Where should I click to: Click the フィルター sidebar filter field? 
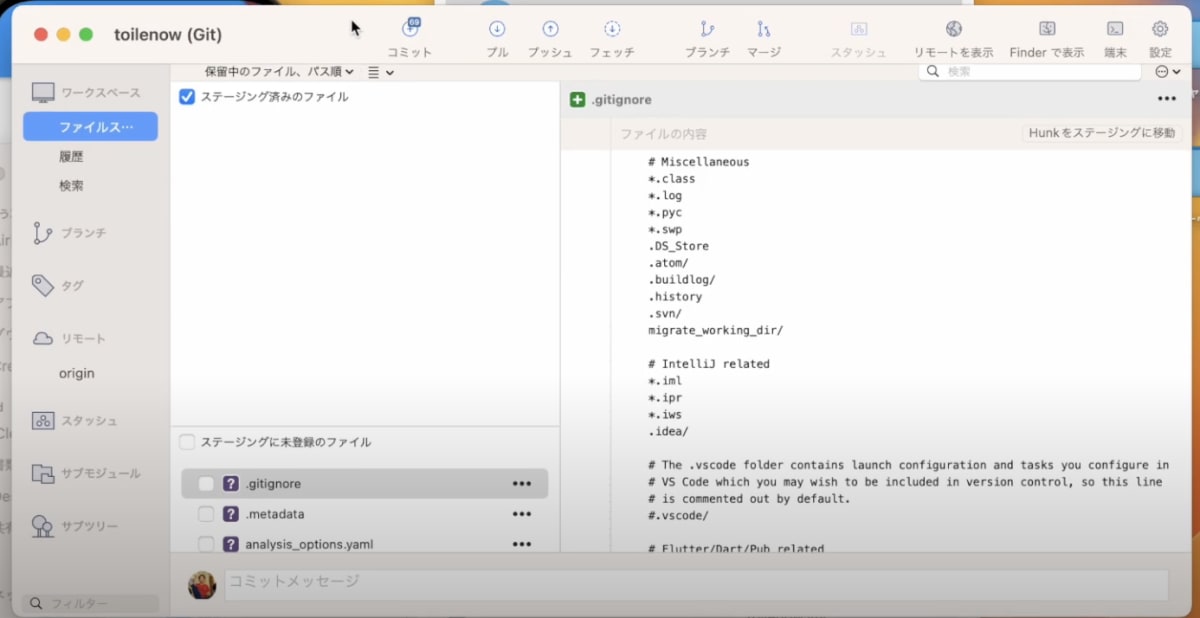coord(91,604)
